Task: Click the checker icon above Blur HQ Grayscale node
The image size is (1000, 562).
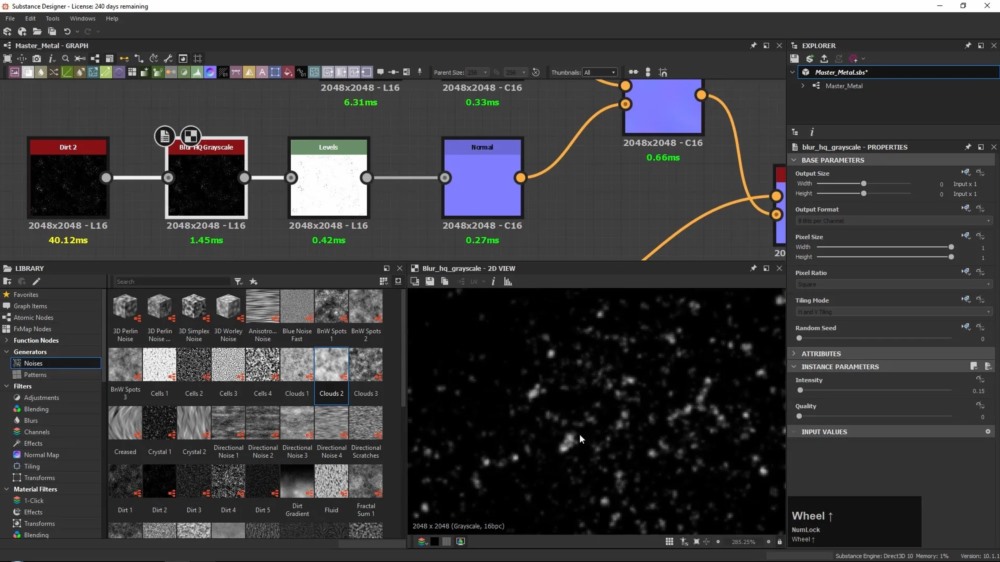Action: pos(190,135)
